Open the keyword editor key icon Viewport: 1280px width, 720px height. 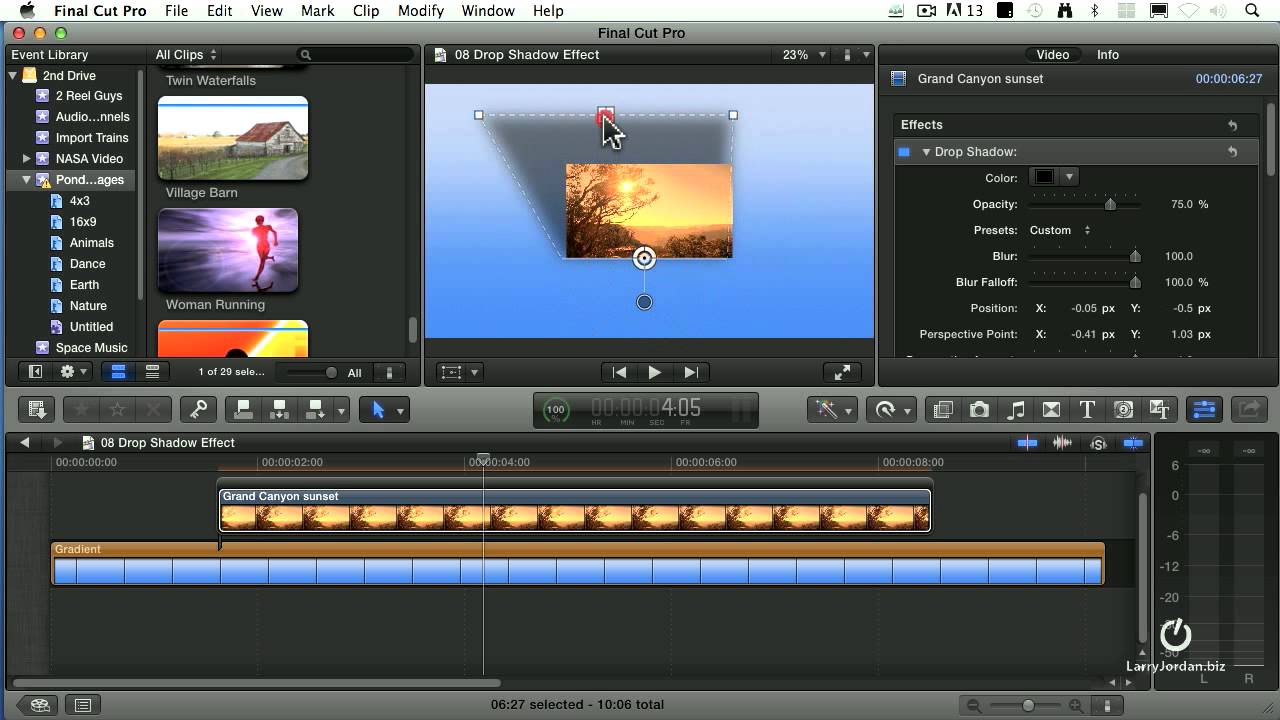[198, 409]
